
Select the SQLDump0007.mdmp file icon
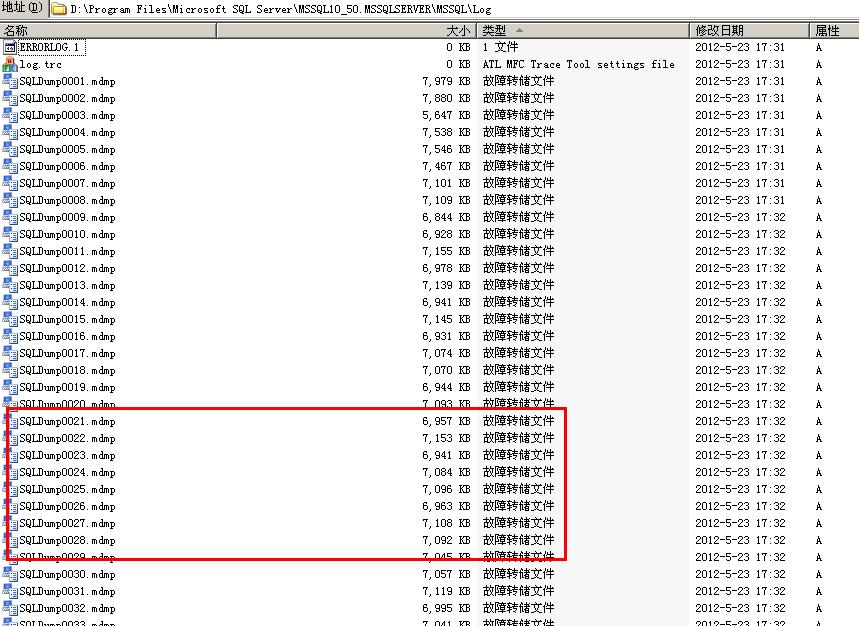click(10, 183)
